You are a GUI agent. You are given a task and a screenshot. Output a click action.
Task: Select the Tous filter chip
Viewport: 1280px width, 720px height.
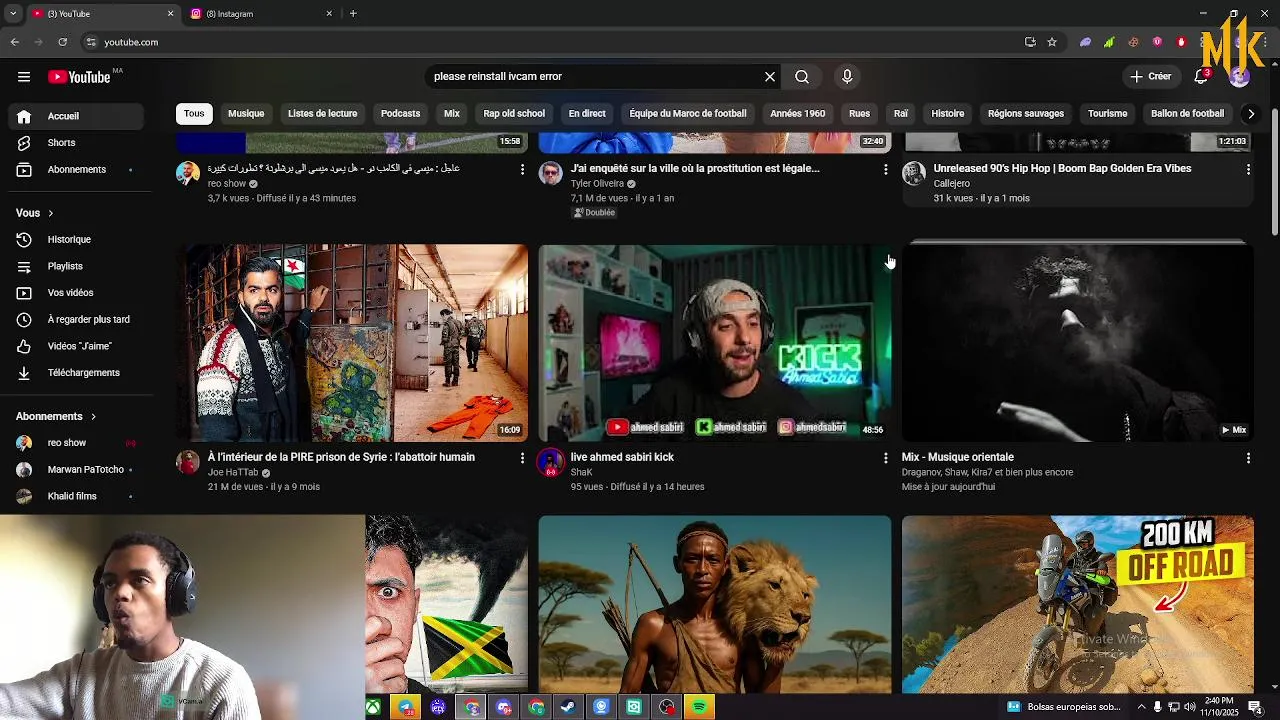point(194,114)
